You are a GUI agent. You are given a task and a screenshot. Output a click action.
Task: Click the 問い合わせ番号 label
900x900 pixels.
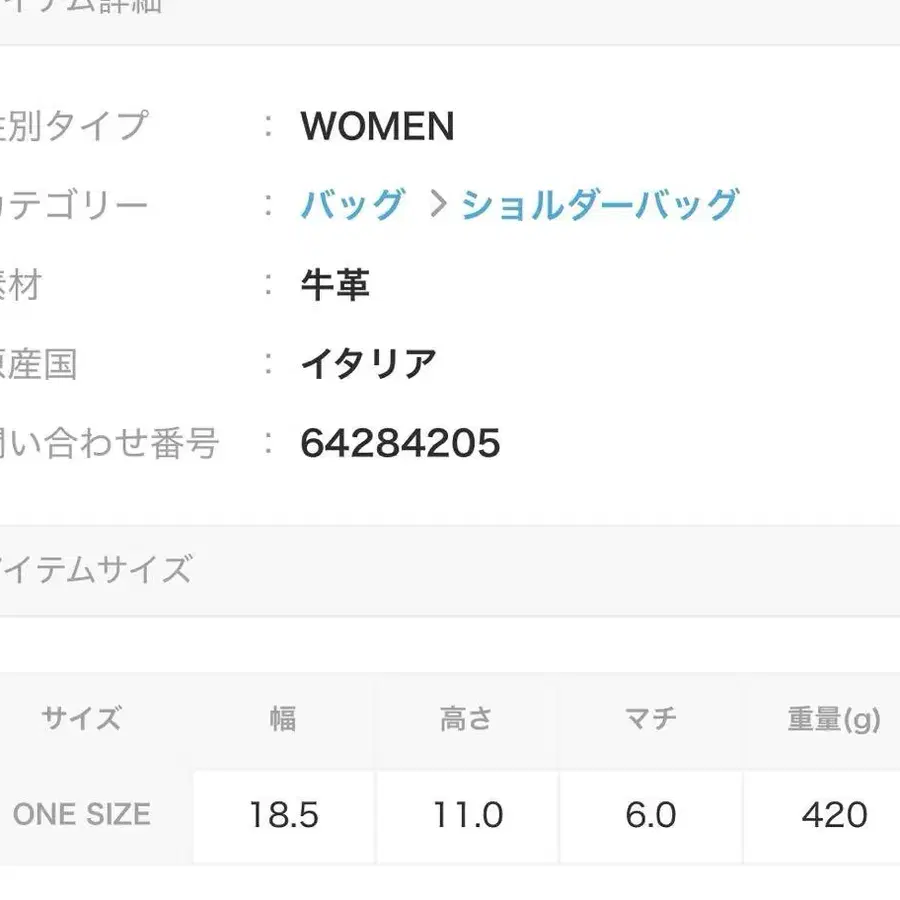pos(109,443)
